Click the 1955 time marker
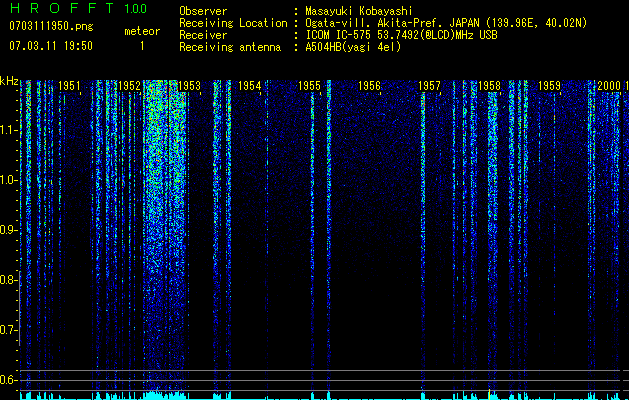 pos(309,85)
